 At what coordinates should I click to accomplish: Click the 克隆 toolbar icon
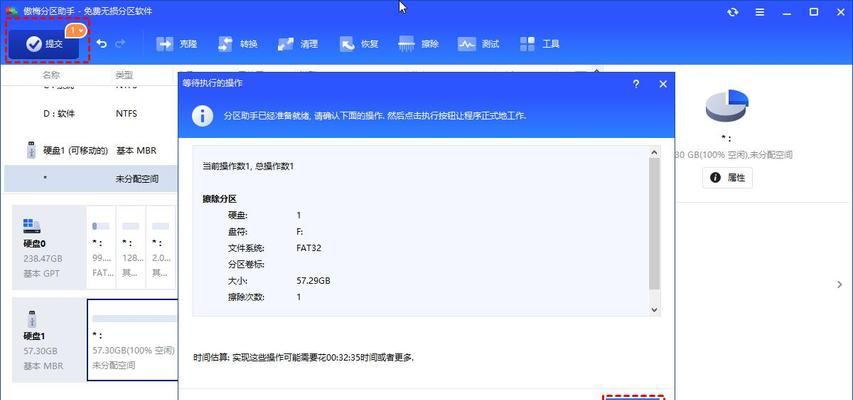point(165,44)
